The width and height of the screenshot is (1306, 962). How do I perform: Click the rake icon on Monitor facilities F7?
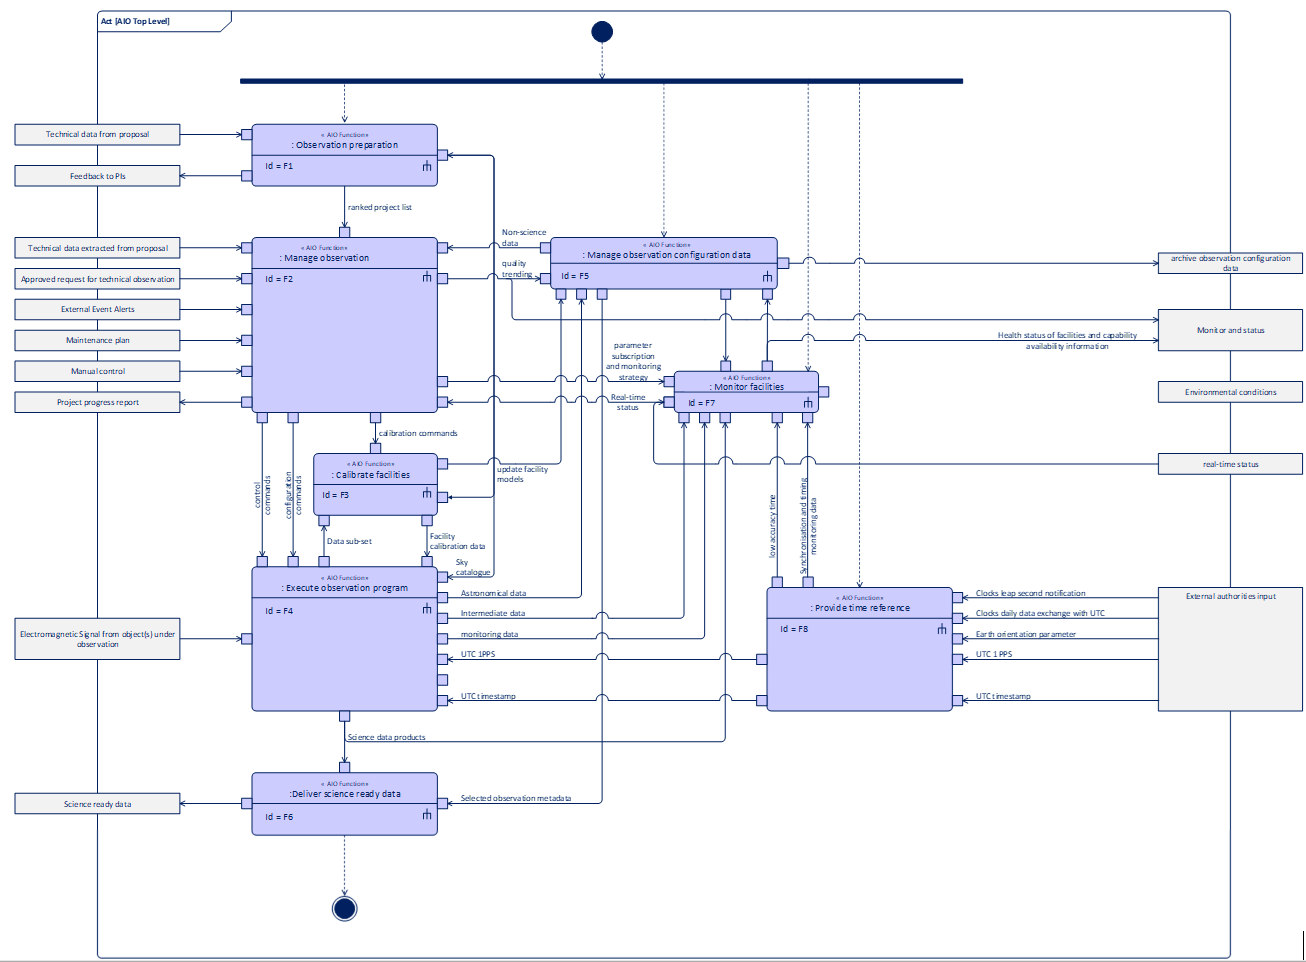(805, 403)
